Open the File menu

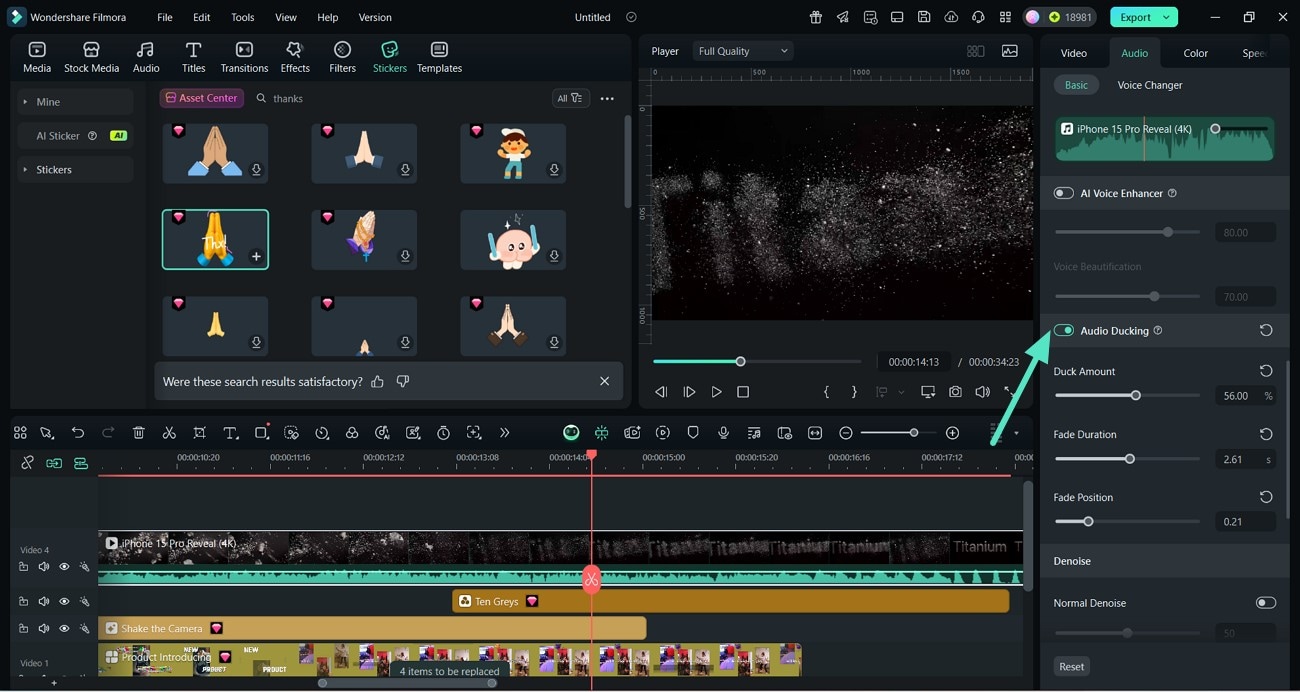pos(165,17)
